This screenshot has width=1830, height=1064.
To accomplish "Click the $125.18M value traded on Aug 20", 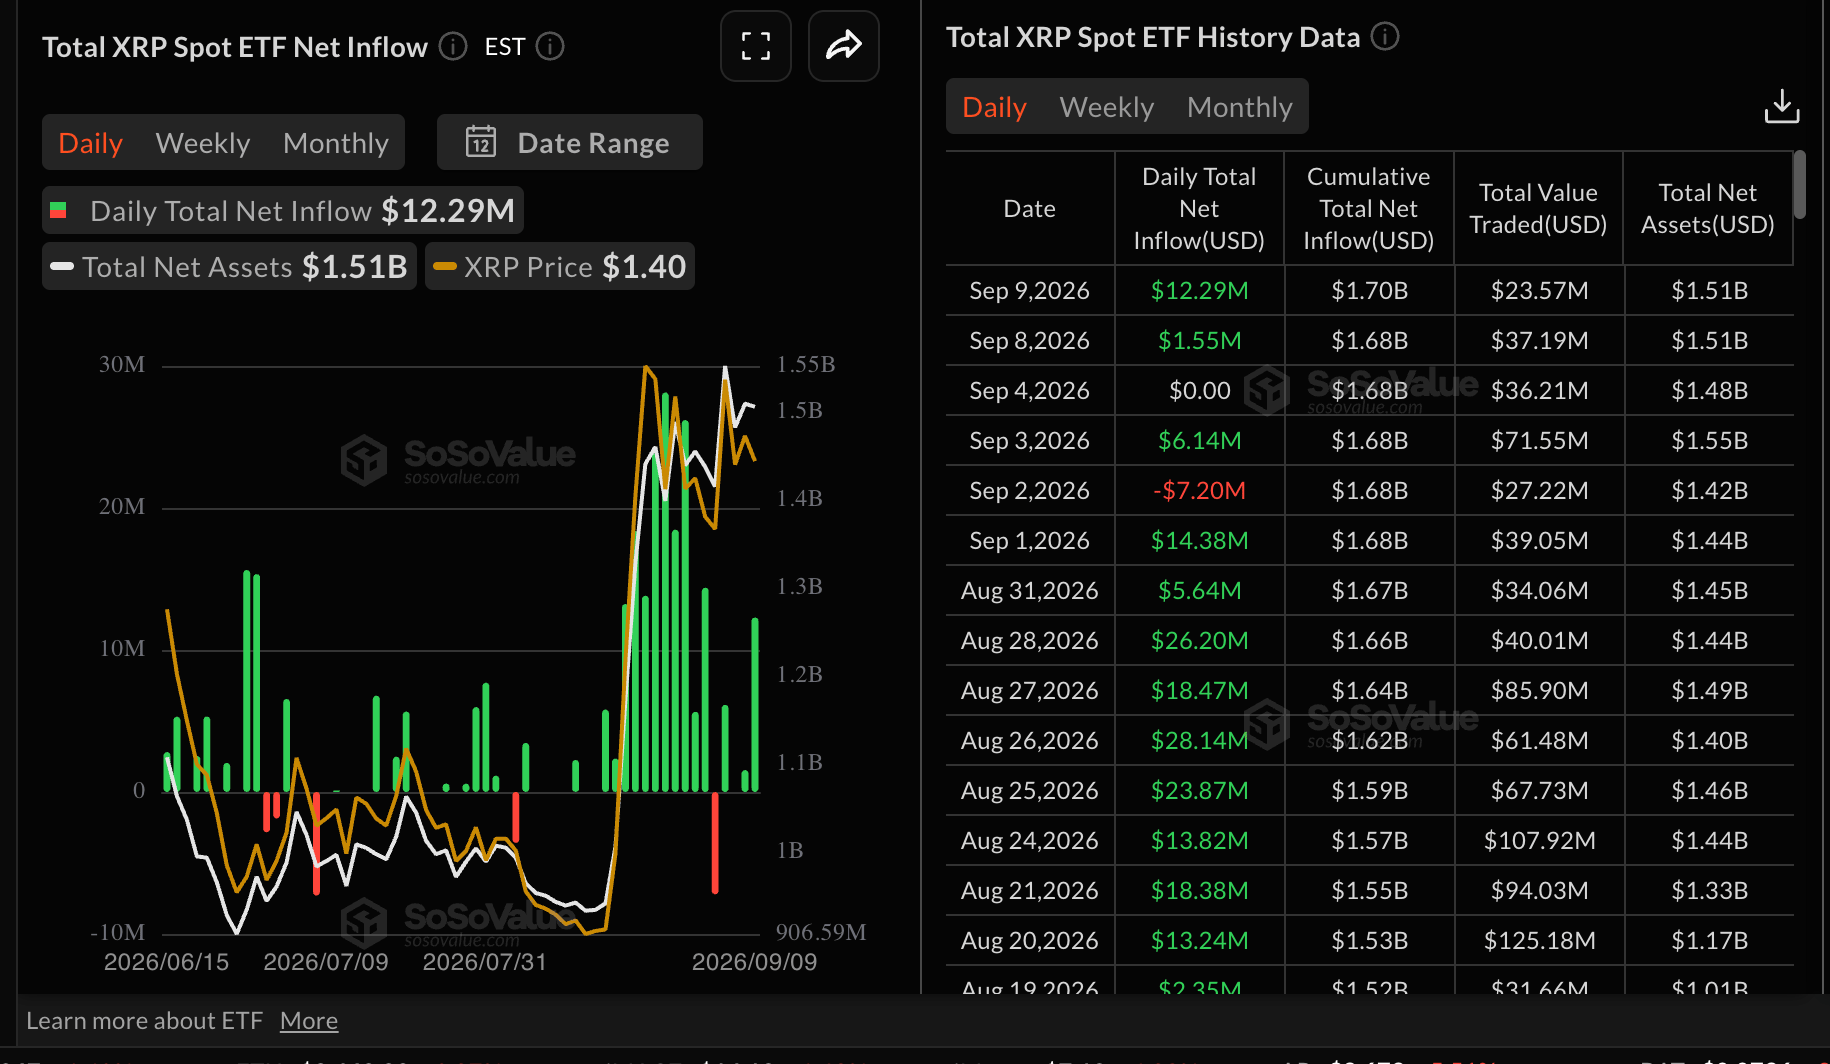I will pos(1539,941).
